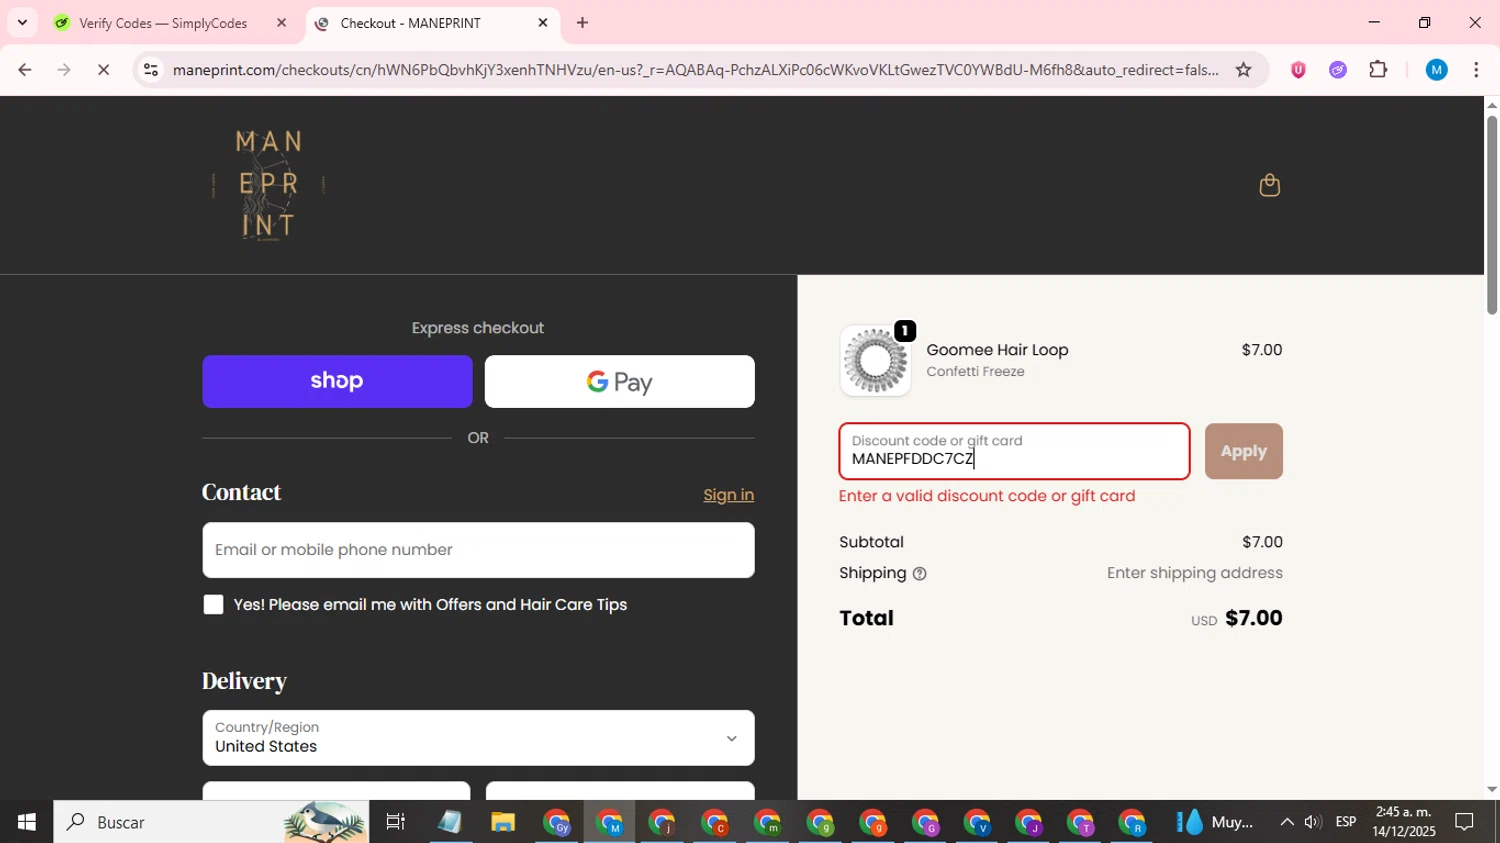The width and height of the screenshot is (1500, 843).
Task: Click the taskbar Buscar search box
Action: pos(211,822)
